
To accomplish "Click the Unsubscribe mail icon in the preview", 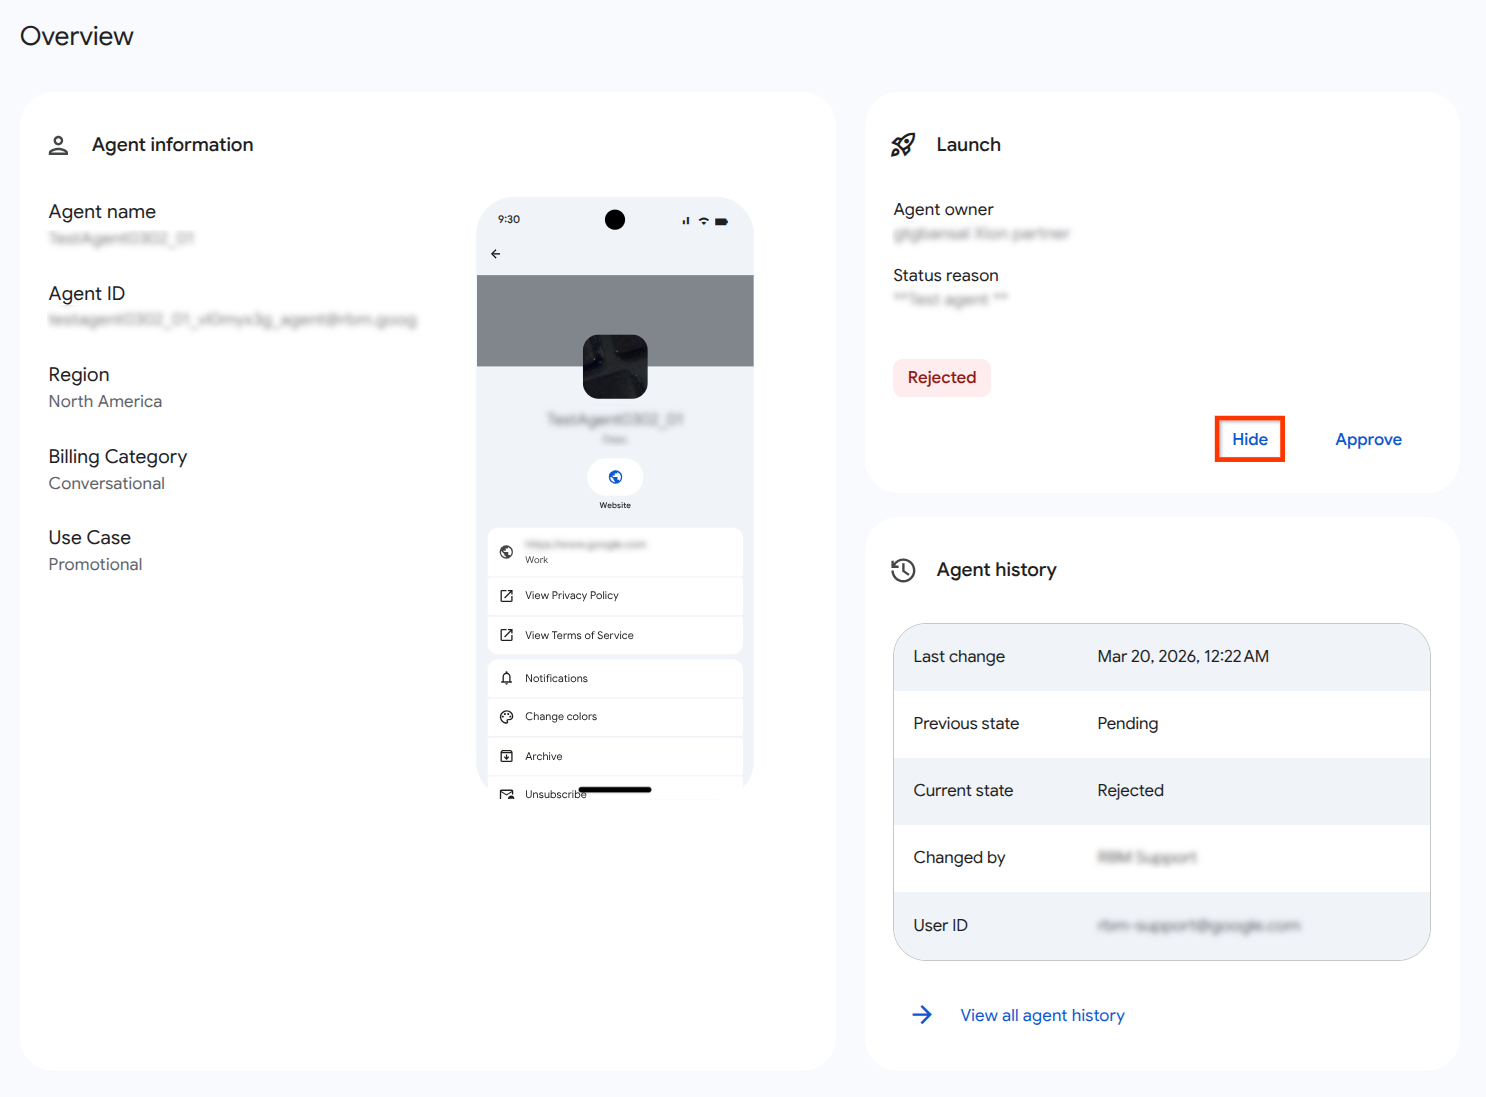I will [x=507, y=792].
